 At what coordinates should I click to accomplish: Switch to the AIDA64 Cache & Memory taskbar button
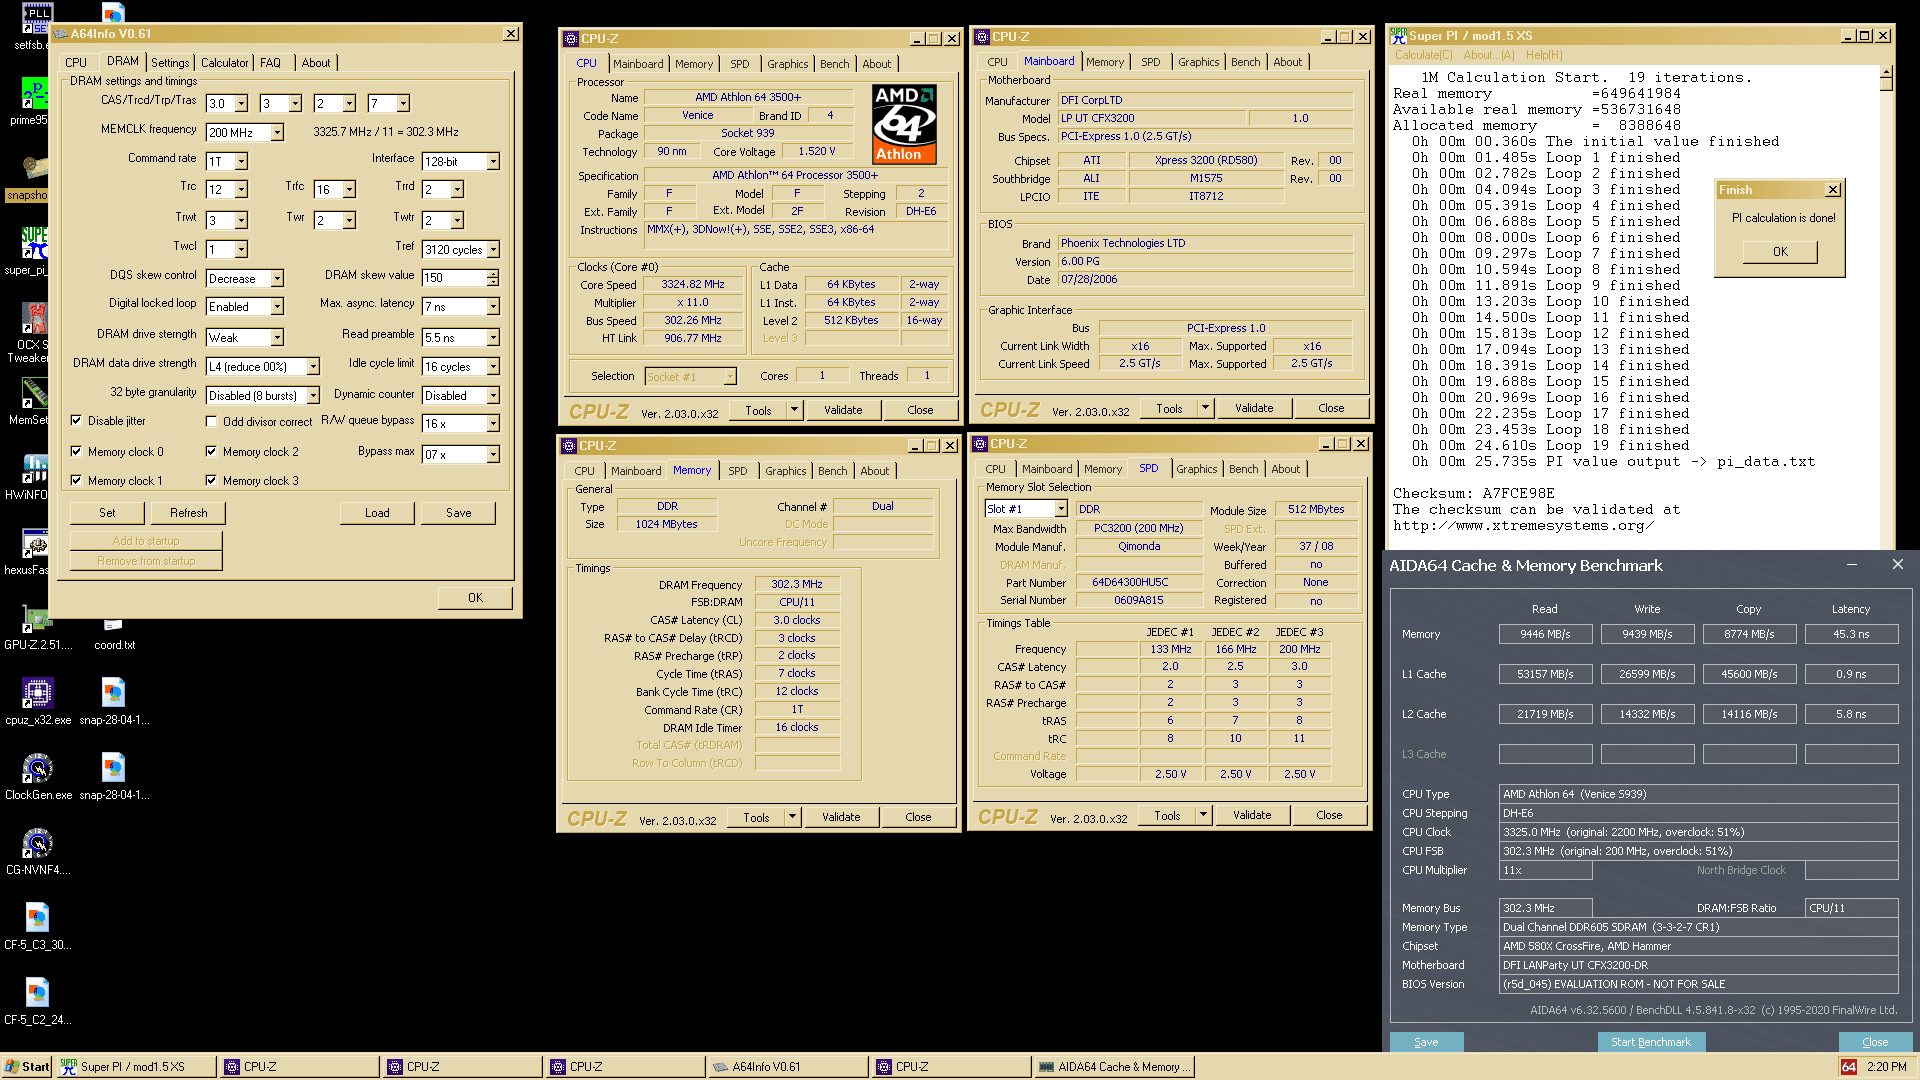1114,1067
